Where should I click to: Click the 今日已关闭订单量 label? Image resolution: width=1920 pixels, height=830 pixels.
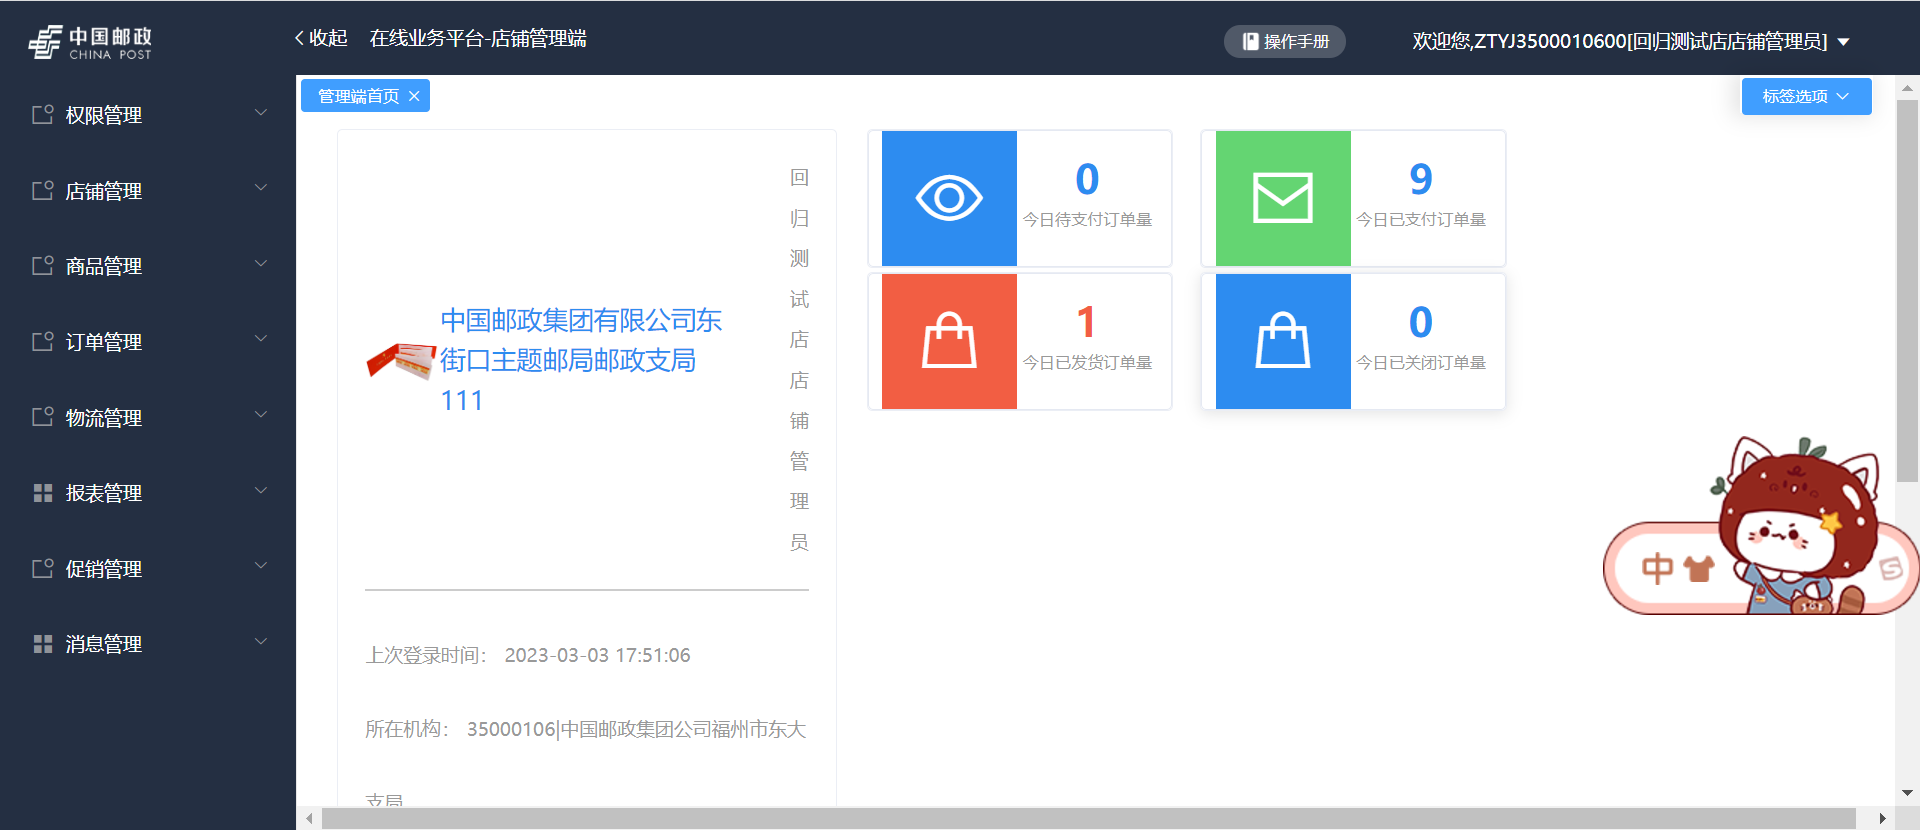(1421, 363)
